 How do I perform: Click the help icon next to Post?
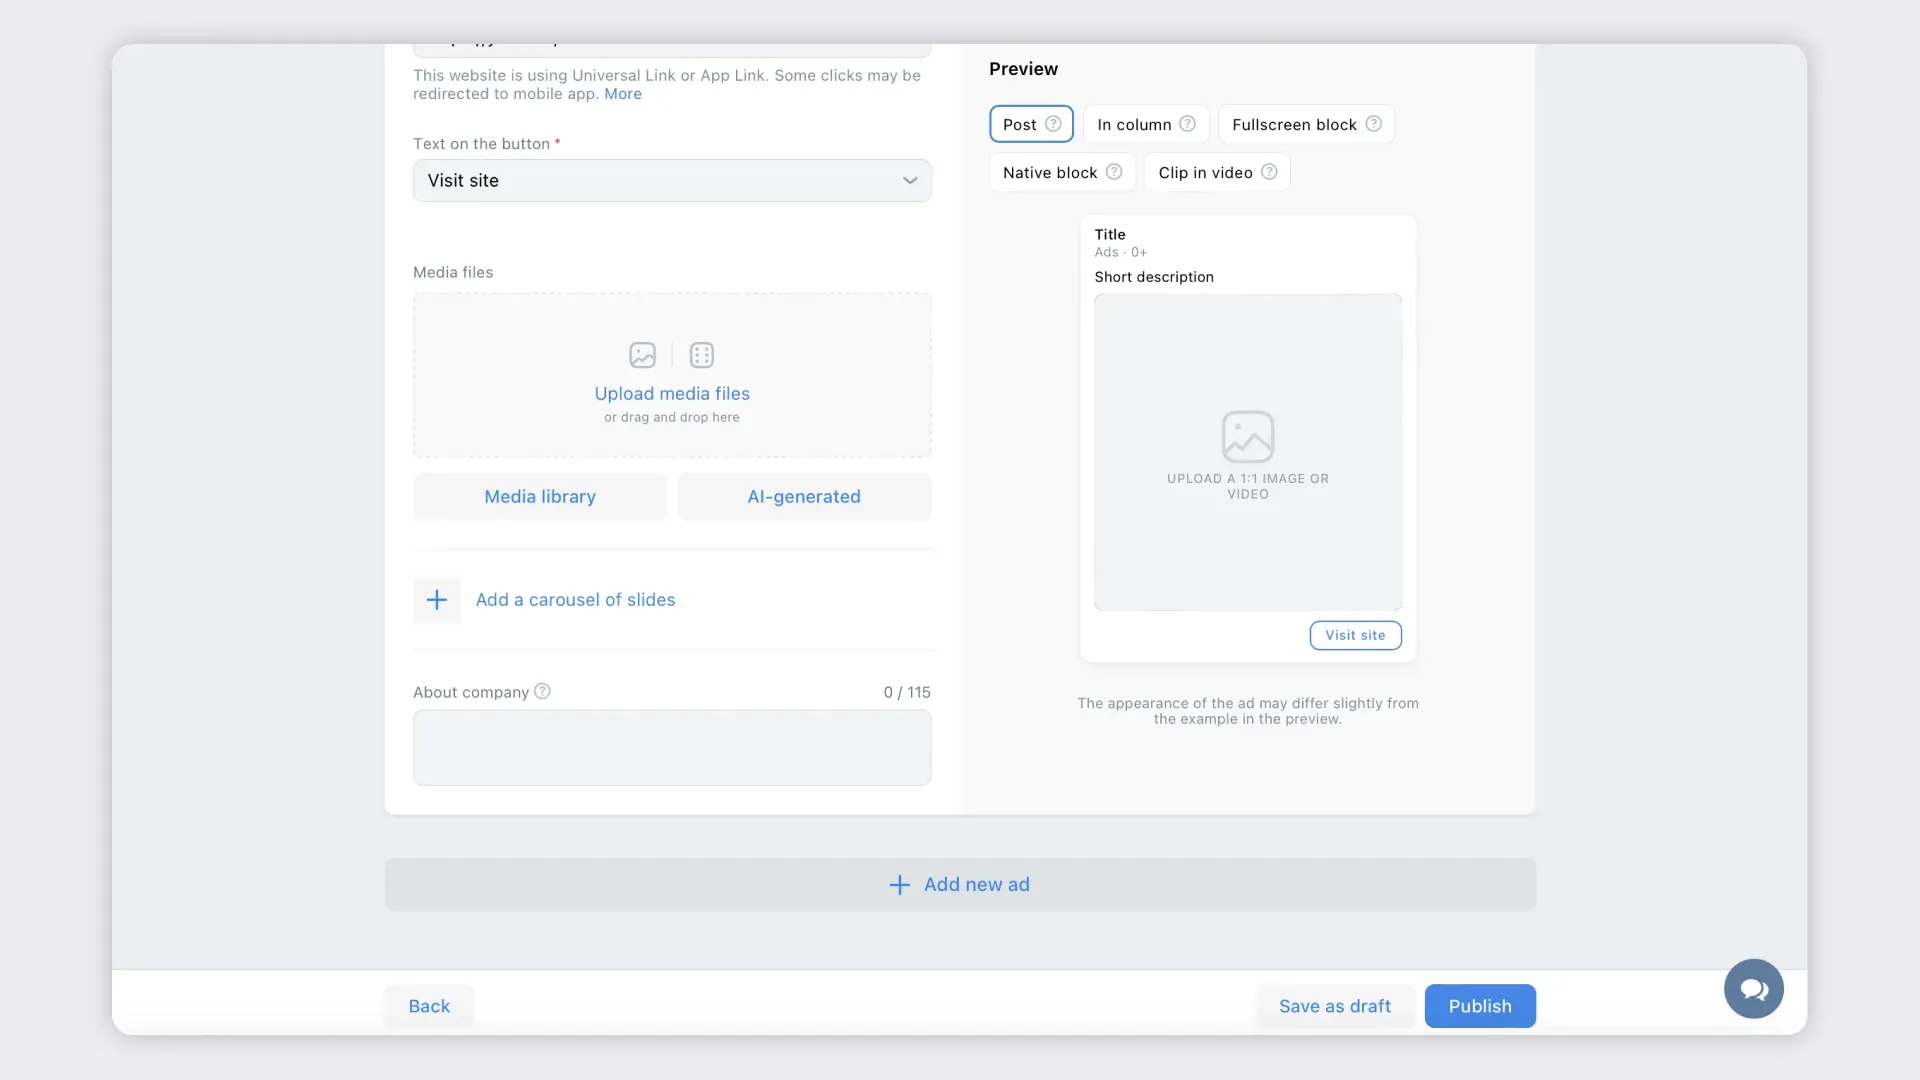1053,124
